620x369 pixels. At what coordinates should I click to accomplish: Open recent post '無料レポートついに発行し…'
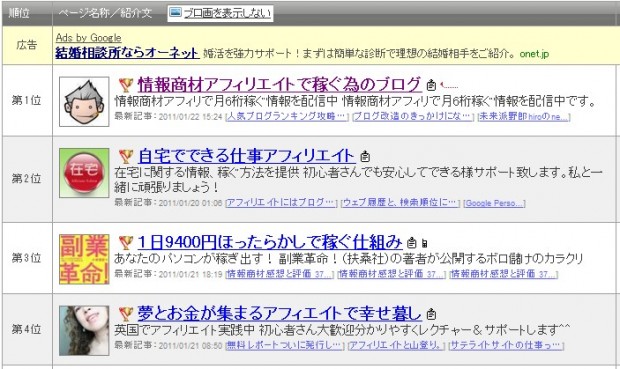coord(285,345)
